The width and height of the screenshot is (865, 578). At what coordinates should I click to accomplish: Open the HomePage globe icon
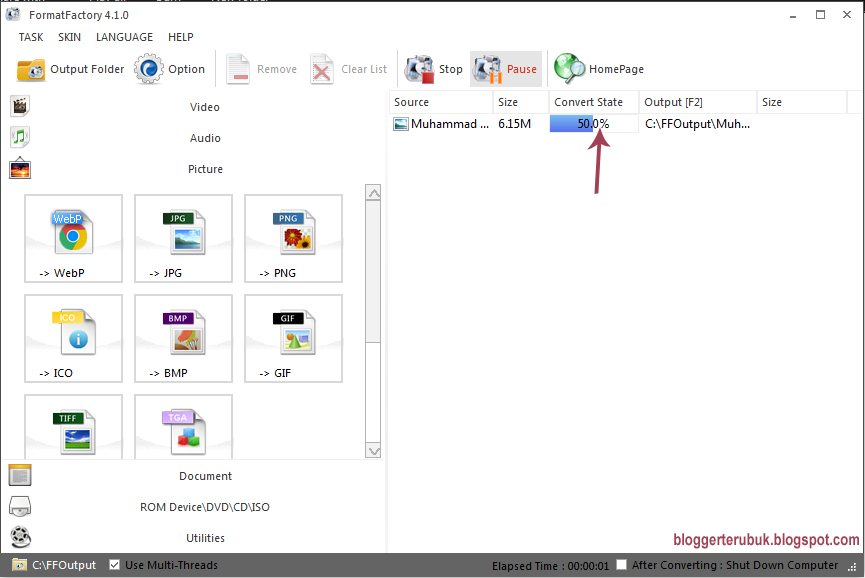tap(569, 69)
